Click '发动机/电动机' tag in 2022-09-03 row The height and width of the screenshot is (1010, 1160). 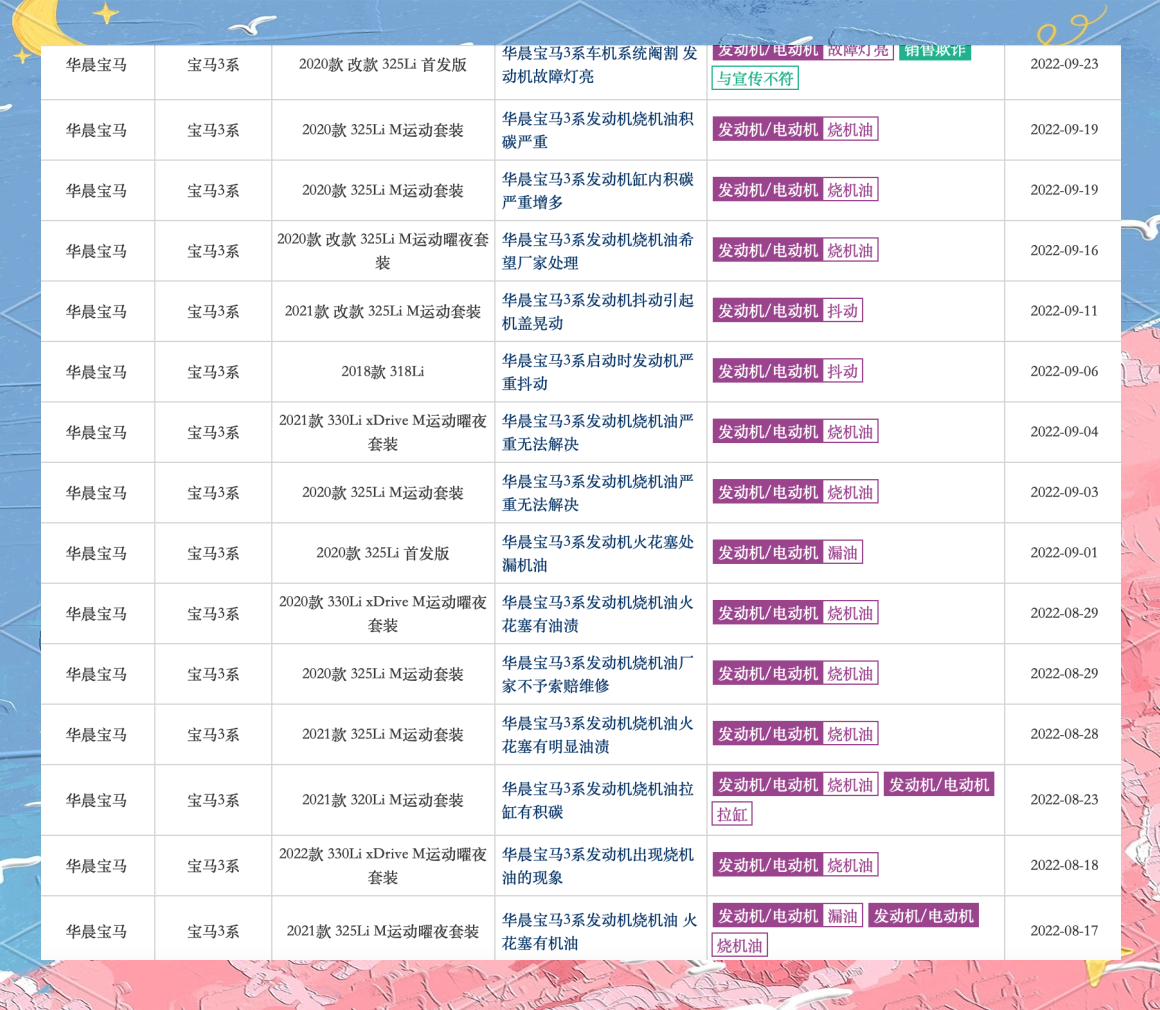click(768, 492)
